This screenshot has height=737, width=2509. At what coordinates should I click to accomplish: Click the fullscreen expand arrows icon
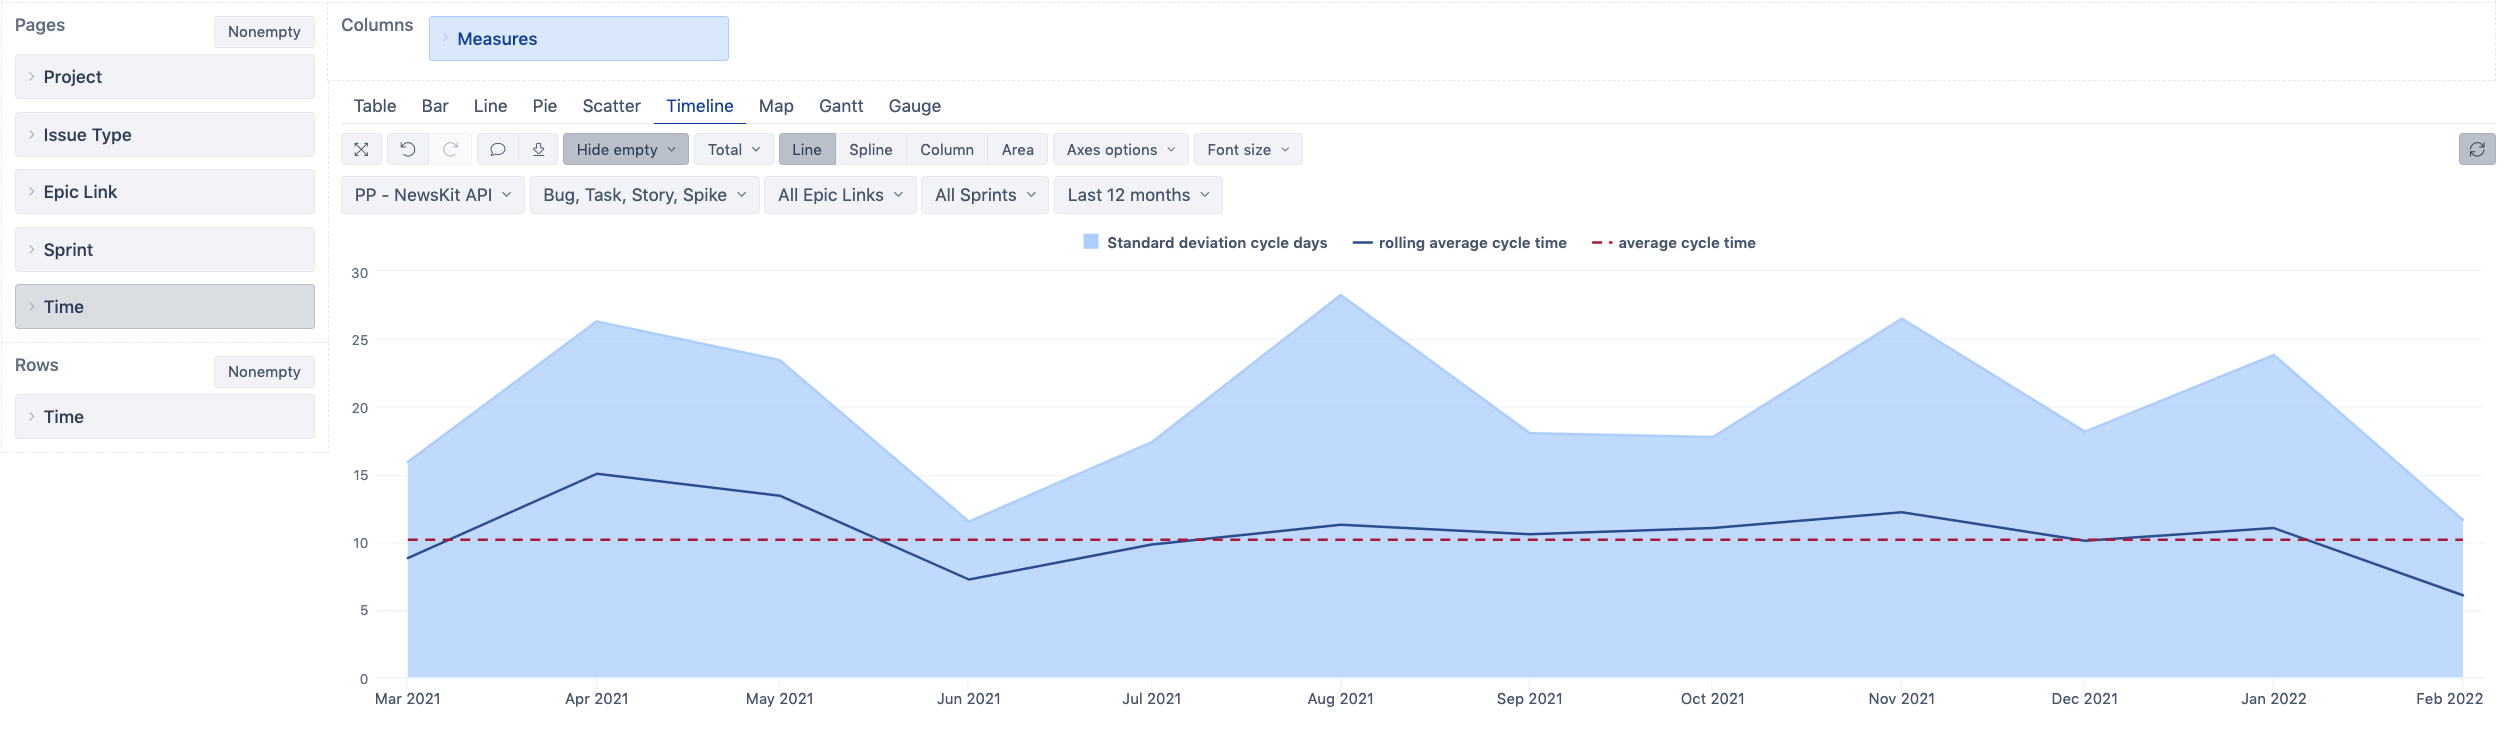[x=361, y=149]
